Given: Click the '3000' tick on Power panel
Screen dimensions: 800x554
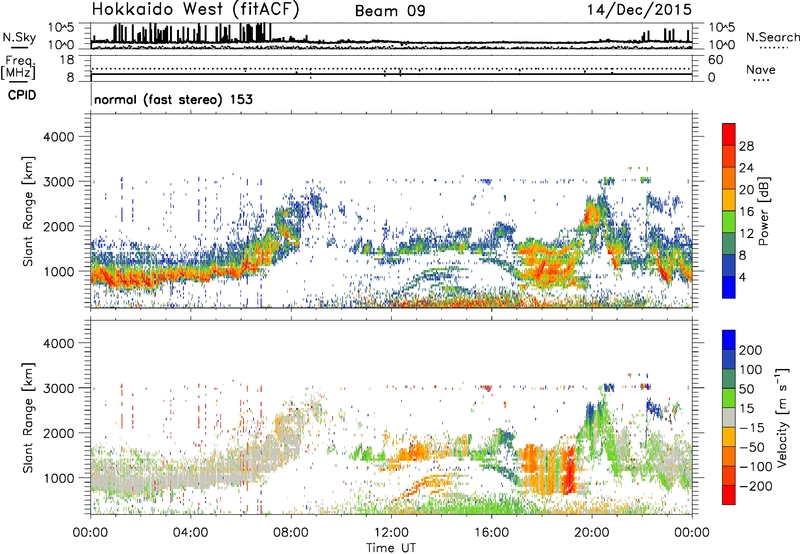Looking at the screenshot, I should click(59, 182).
